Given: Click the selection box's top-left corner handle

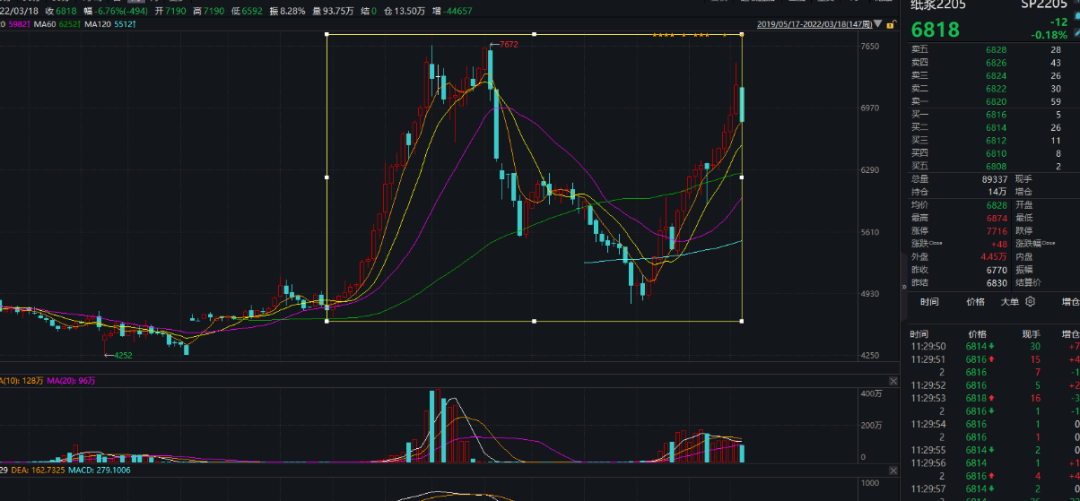Looking at the screenshot, I should coord(327,35).
